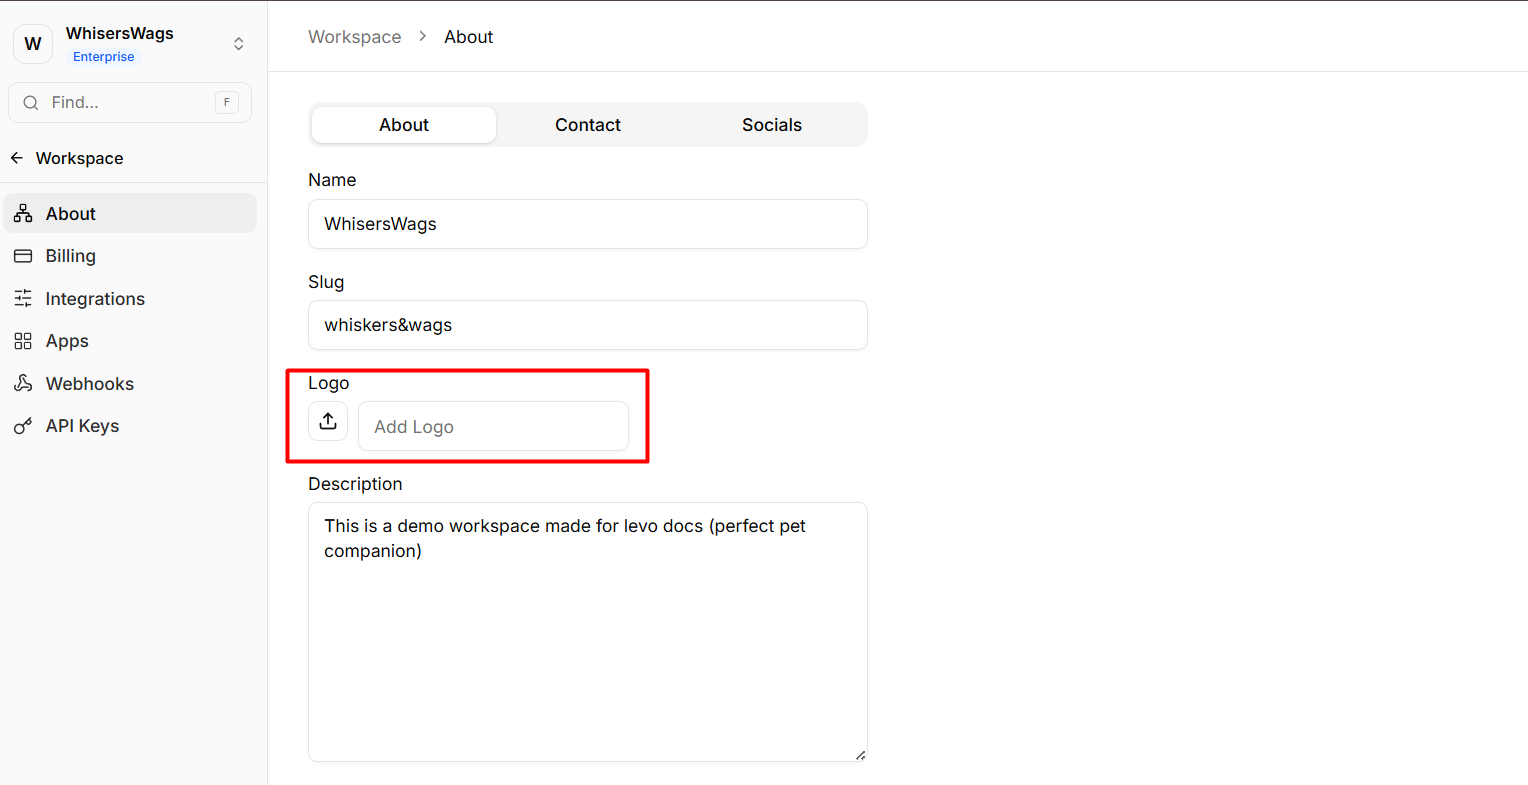1528x785 pixels.
Task: Click into the Slug input field
Action: (588, 325)
